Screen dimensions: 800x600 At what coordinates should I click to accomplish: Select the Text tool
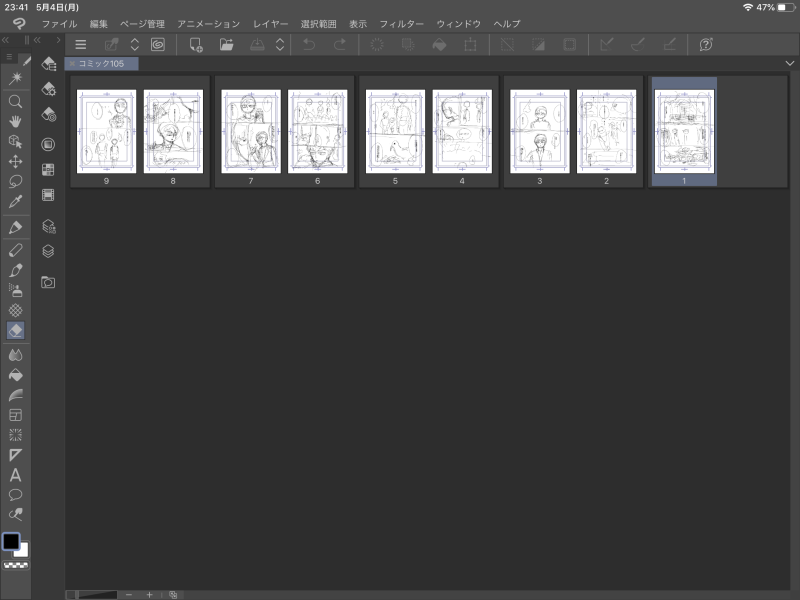pos(15,475)
